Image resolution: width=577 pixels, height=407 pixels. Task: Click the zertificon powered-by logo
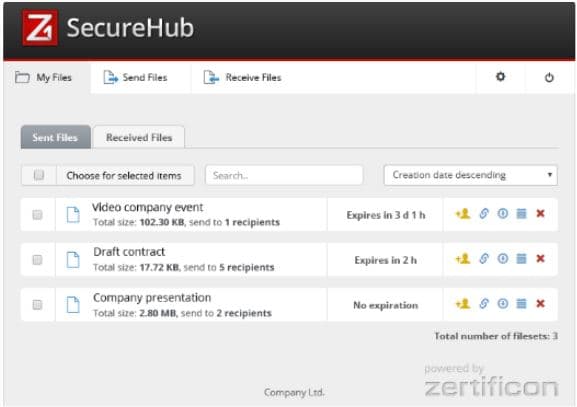coord(491,381)
